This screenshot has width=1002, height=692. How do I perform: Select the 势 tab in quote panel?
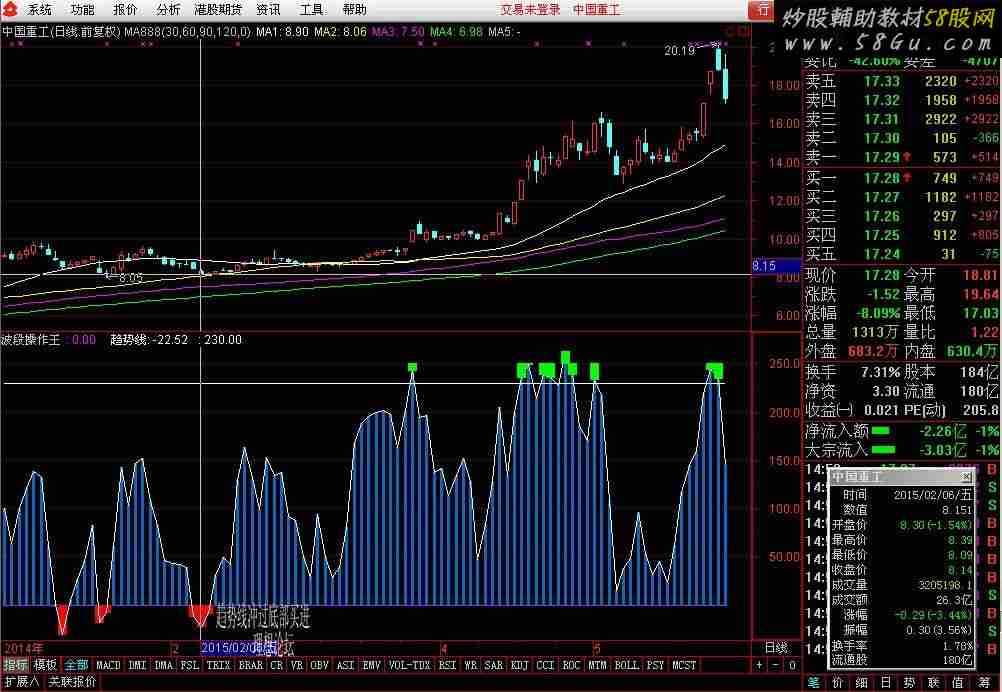[x=911, y=683]
